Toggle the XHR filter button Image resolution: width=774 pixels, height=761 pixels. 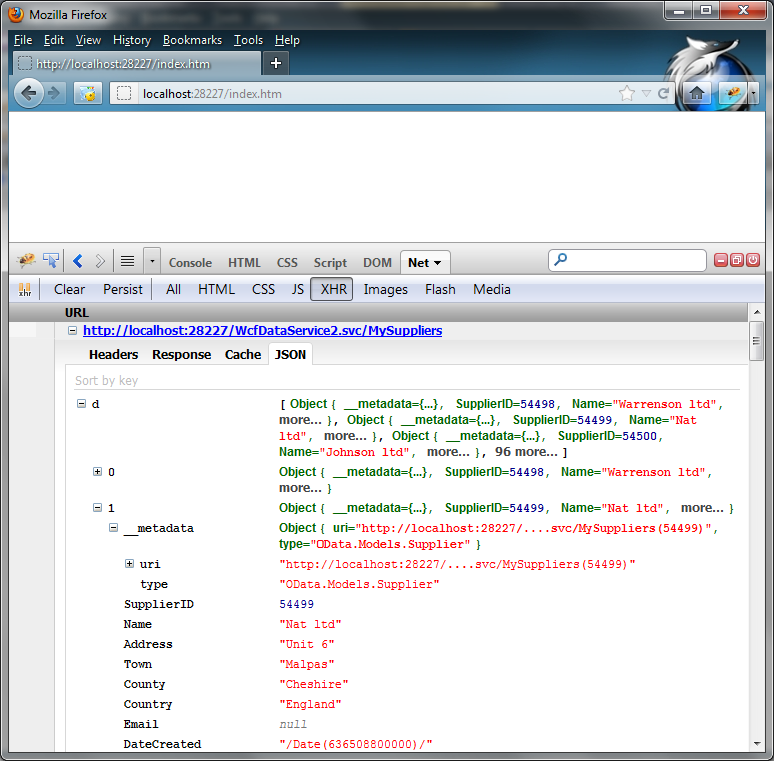[x=332, y=289]
